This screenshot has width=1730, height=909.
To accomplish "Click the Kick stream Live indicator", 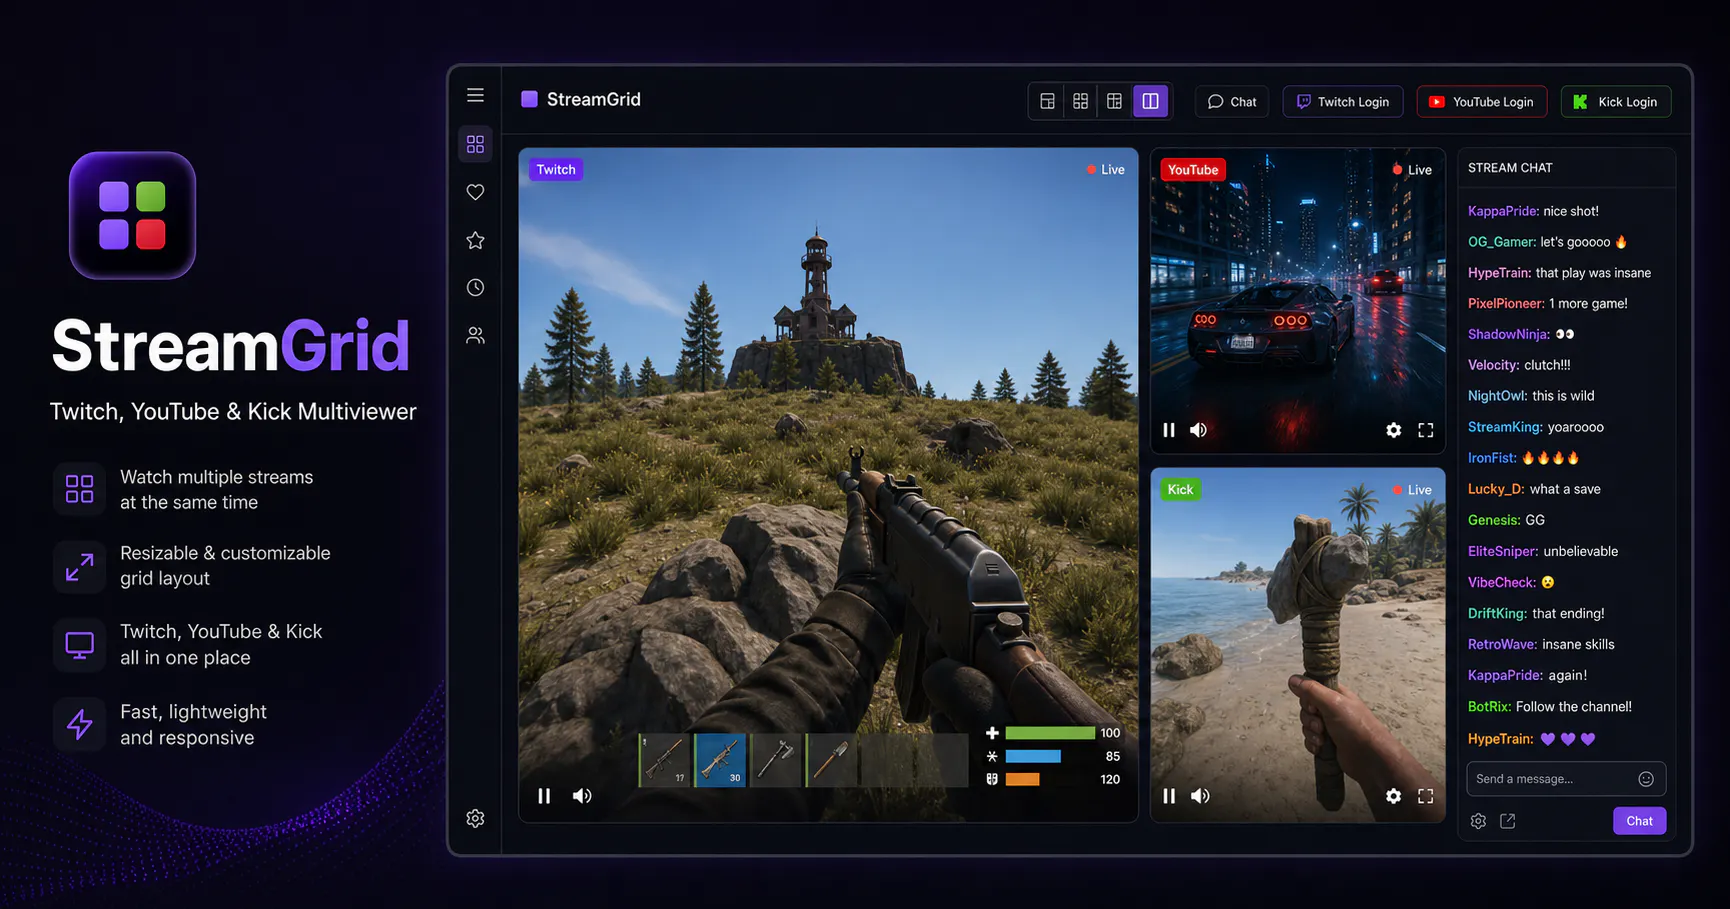I will click(1412, 490).
